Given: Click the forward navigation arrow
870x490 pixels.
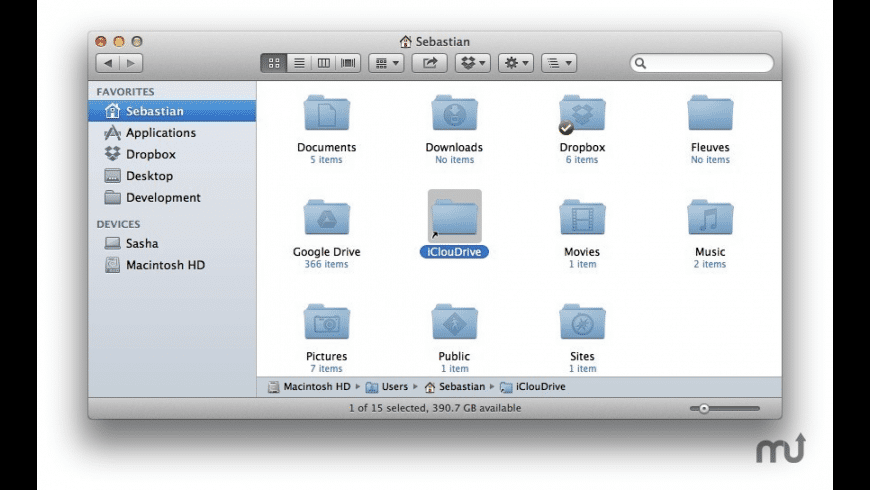Looking at the screenshot, I should (x=131, y=63).
